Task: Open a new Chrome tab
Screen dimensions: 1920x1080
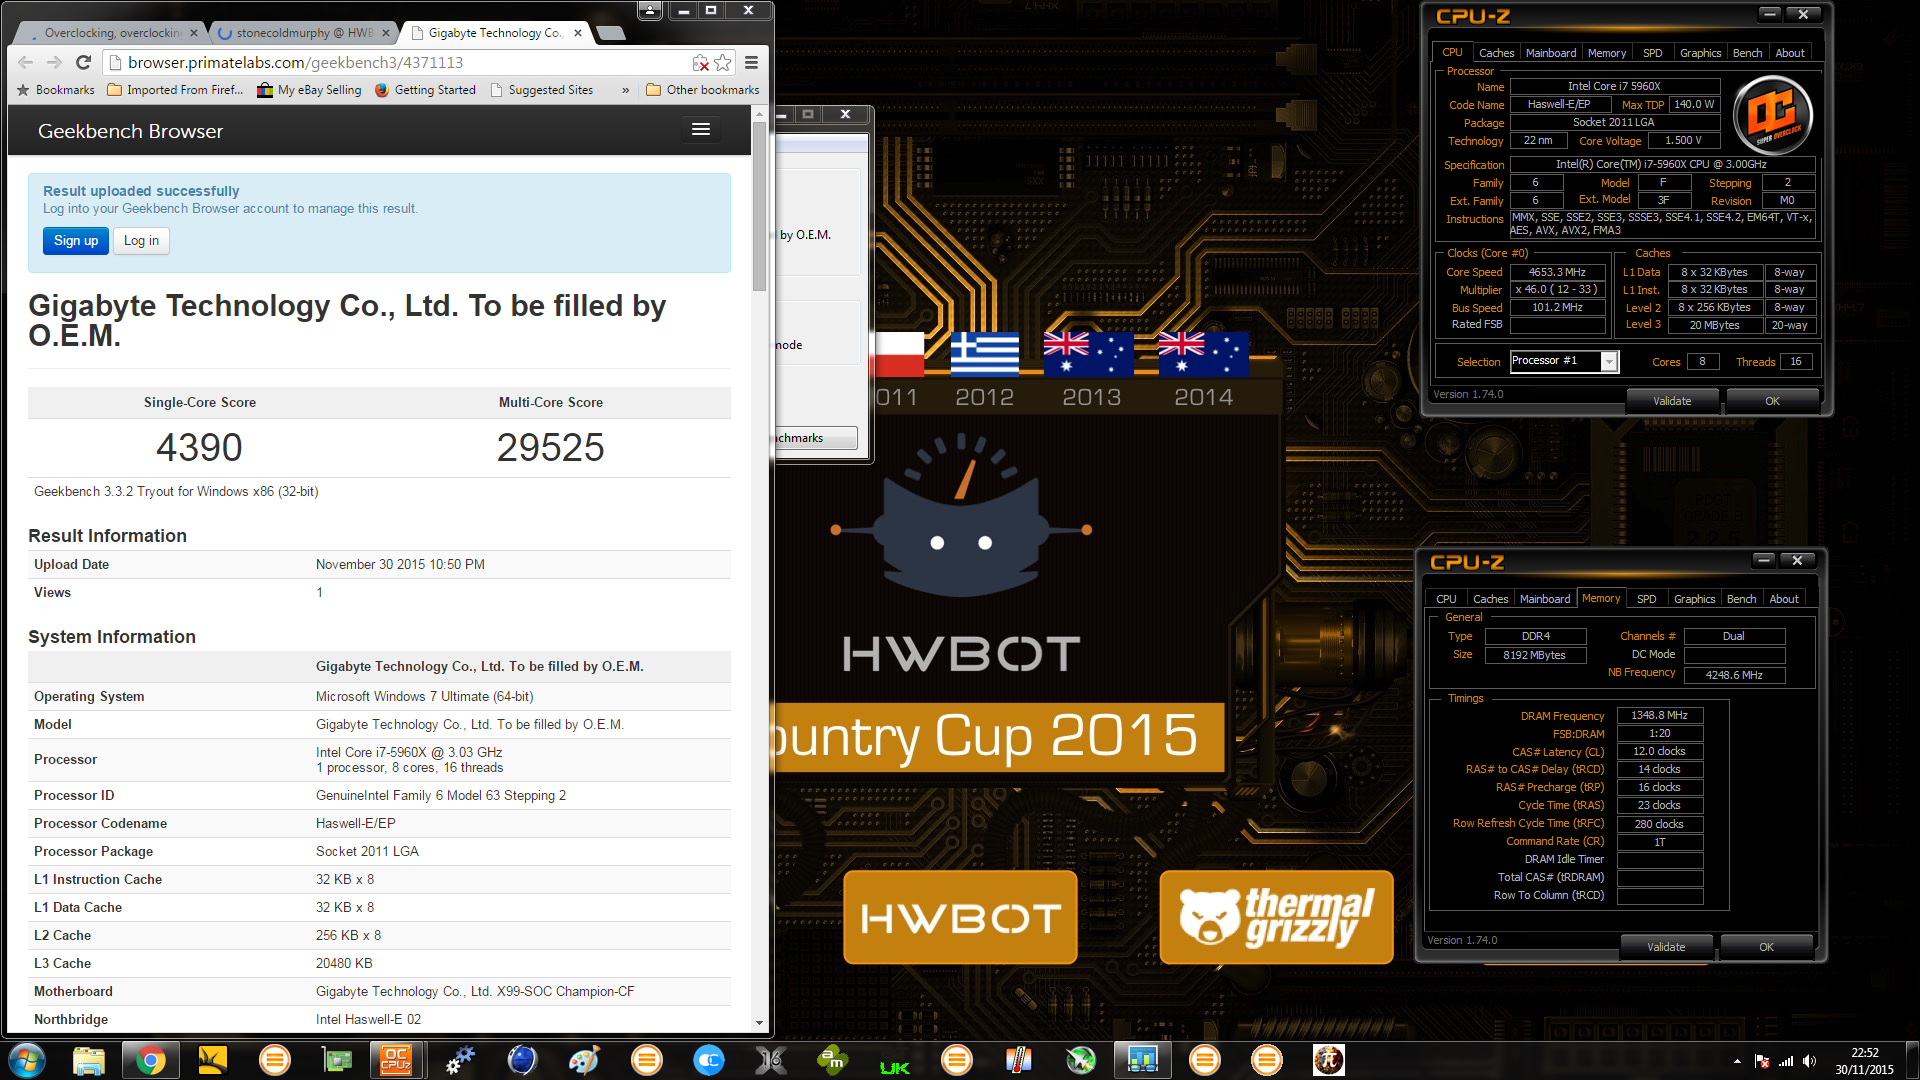Action: 611,33
